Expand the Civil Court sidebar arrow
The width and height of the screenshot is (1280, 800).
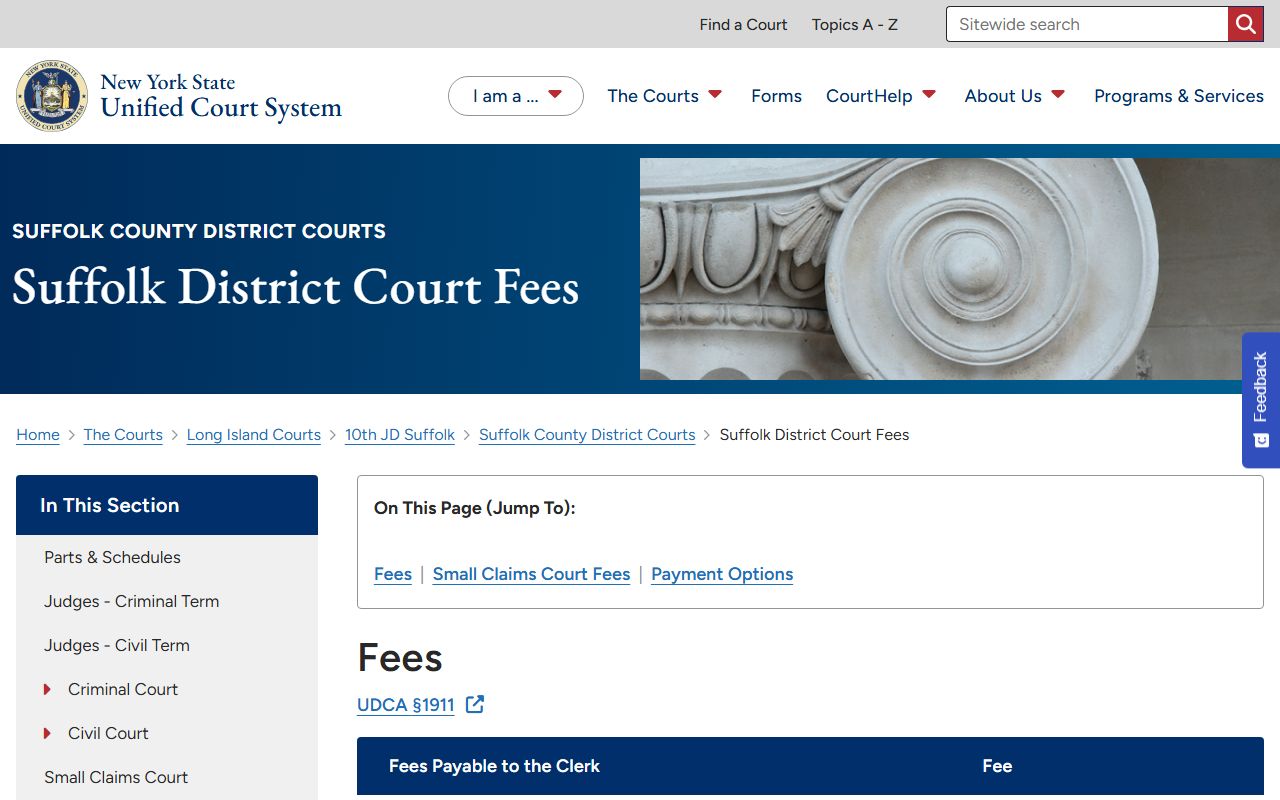pyautogui.click(x=47, y=733)
